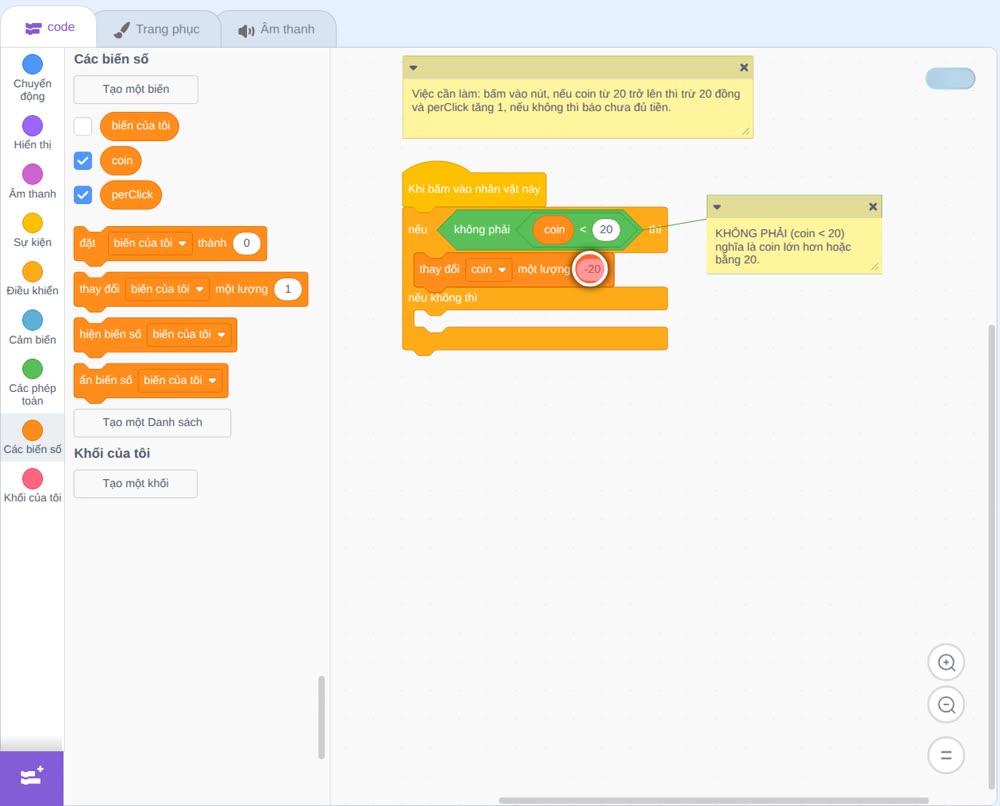Viewport: 1000px width, 806px height.
Task: Select the Hiển thị category circle
Action: [x=33, y=126]
